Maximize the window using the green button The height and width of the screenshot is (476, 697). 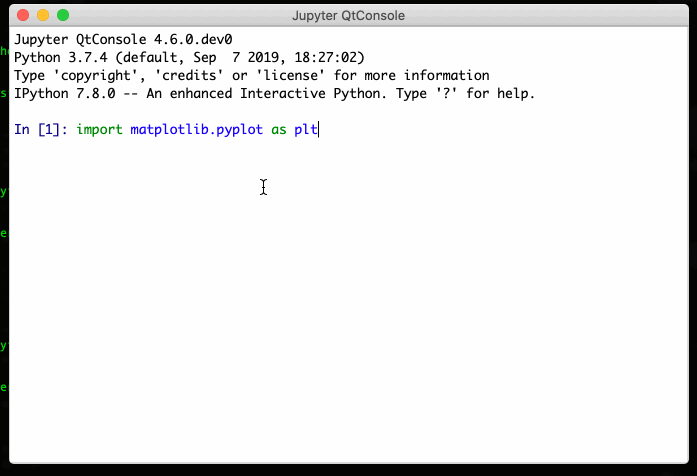pyautogui.click(x=63, y=16)
